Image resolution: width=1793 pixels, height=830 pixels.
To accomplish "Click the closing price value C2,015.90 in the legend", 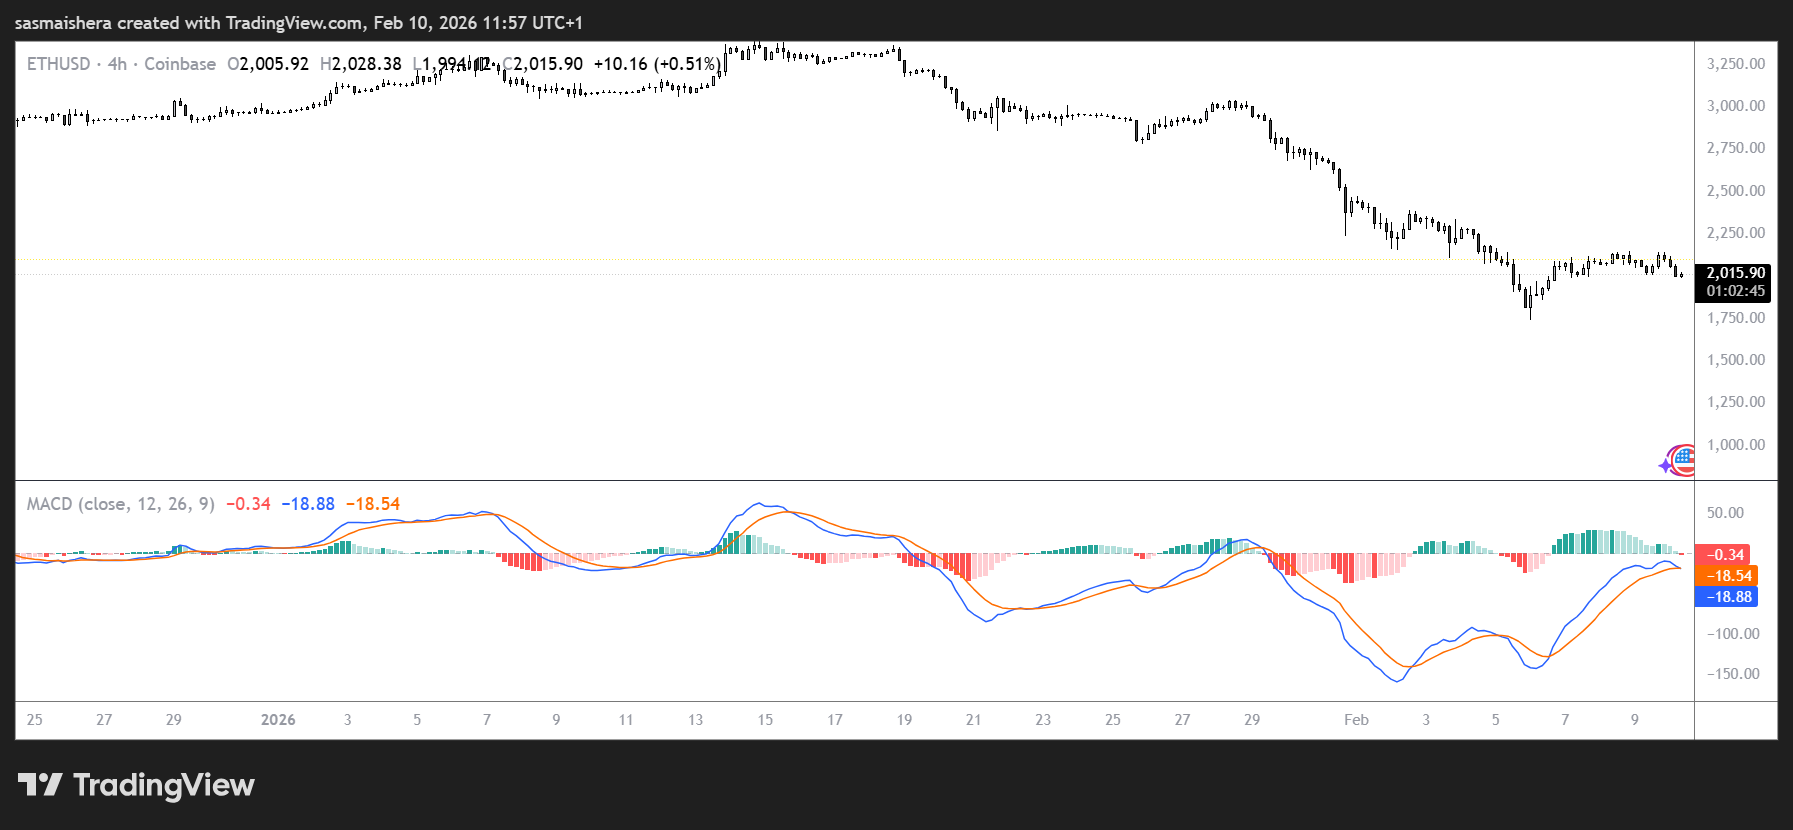I will coord(543,64).
